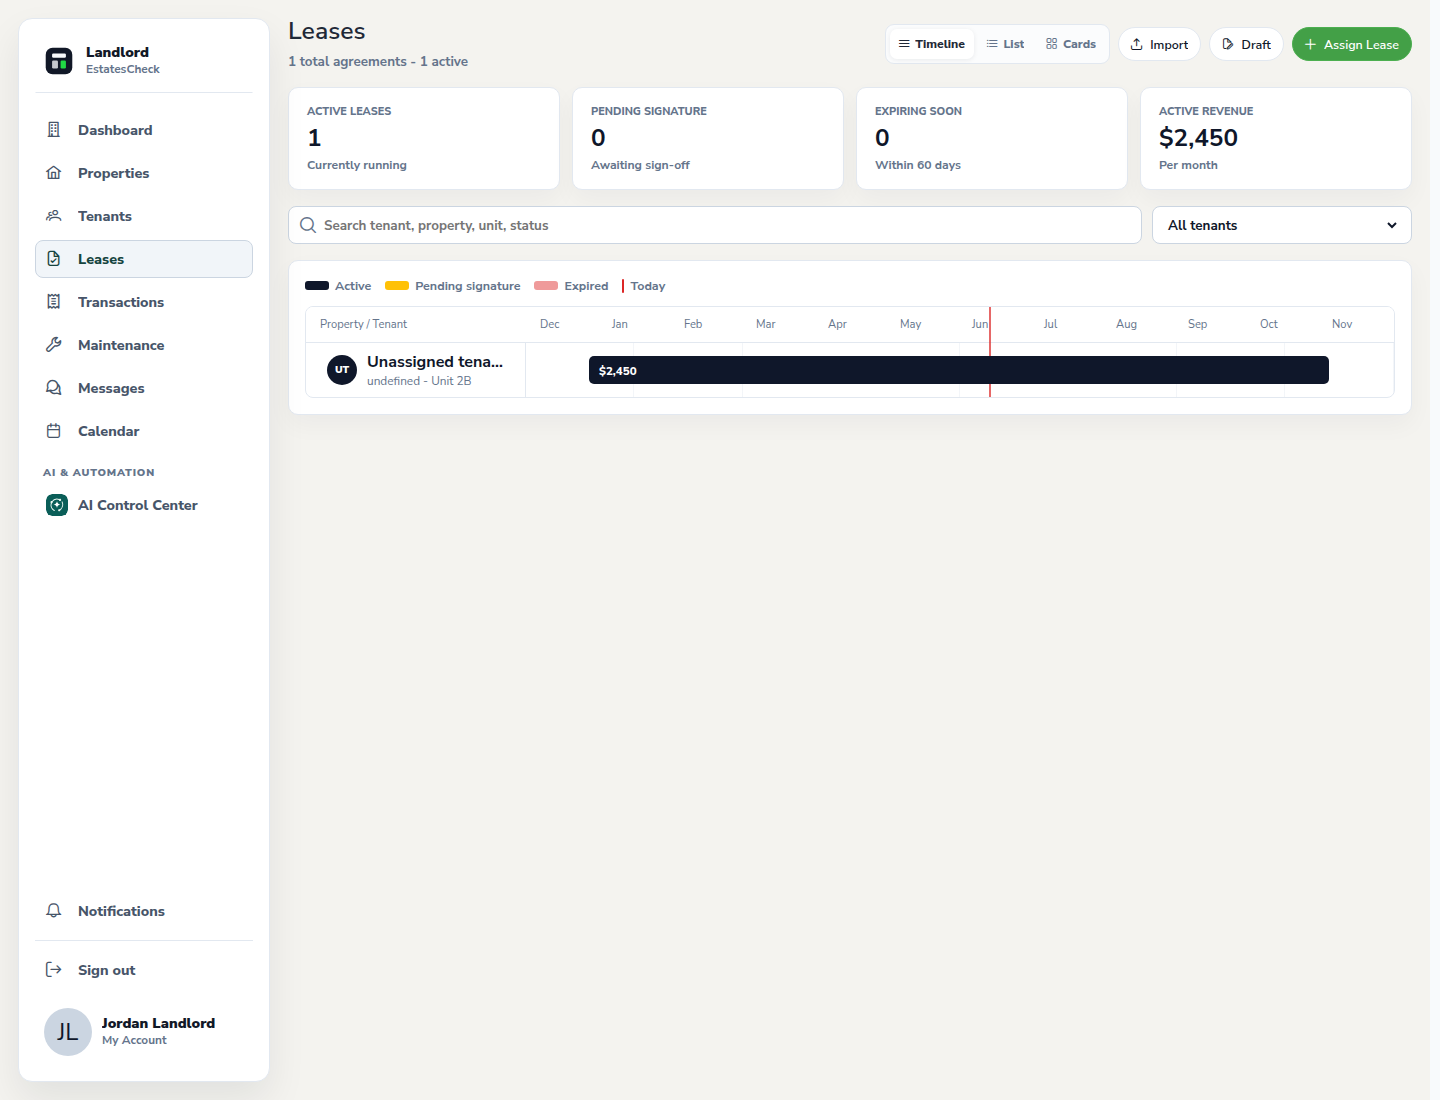1440x1100 pixels.
Task: Click the Active Leases stat card
Action: pyautogui.click(x=424, y=138)
